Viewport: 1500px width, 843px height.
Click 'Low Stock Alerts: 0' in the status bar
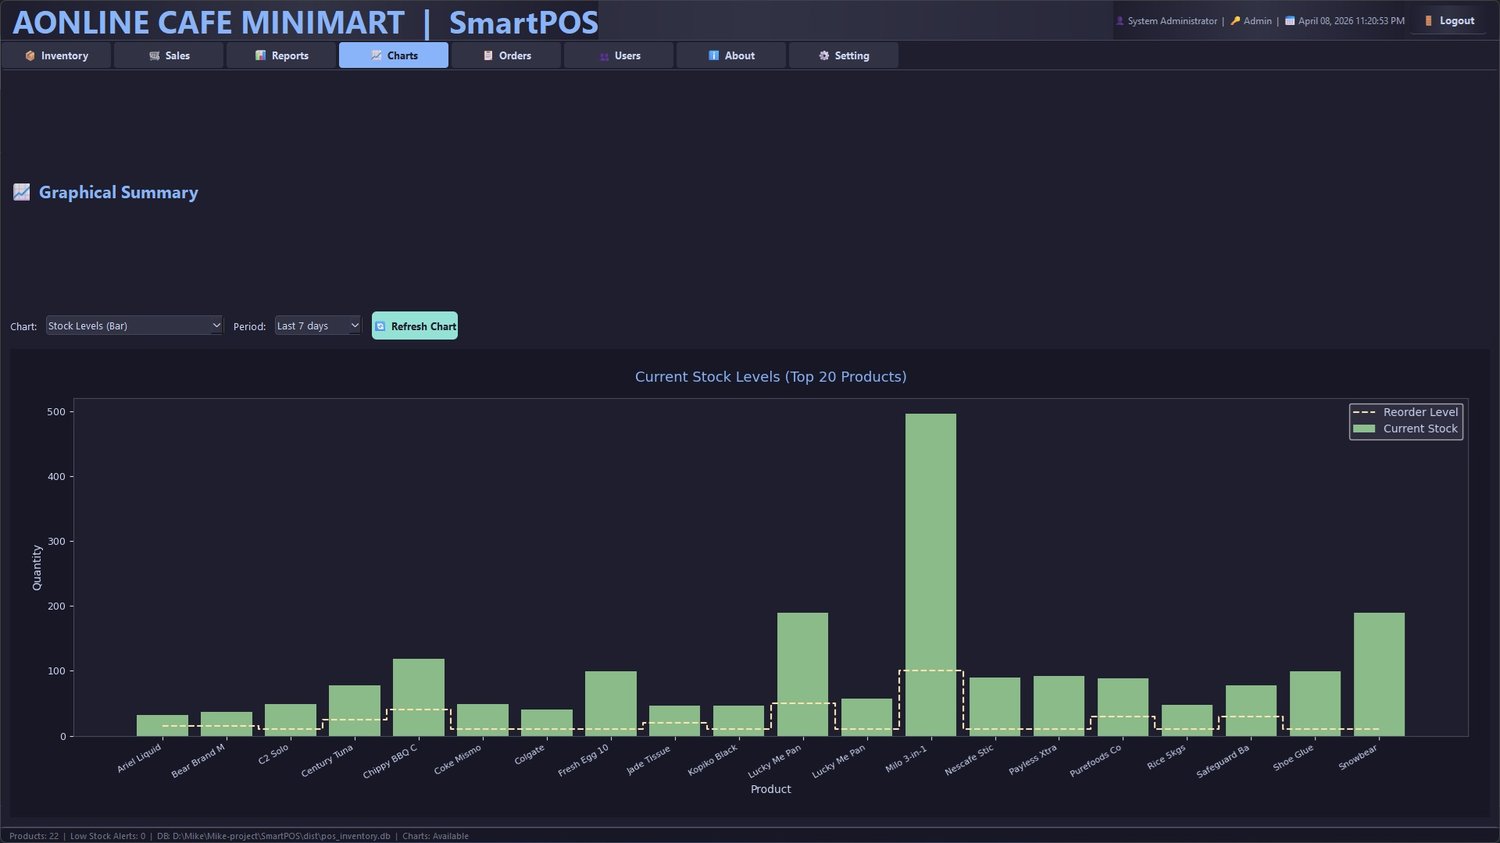point(107,836)
